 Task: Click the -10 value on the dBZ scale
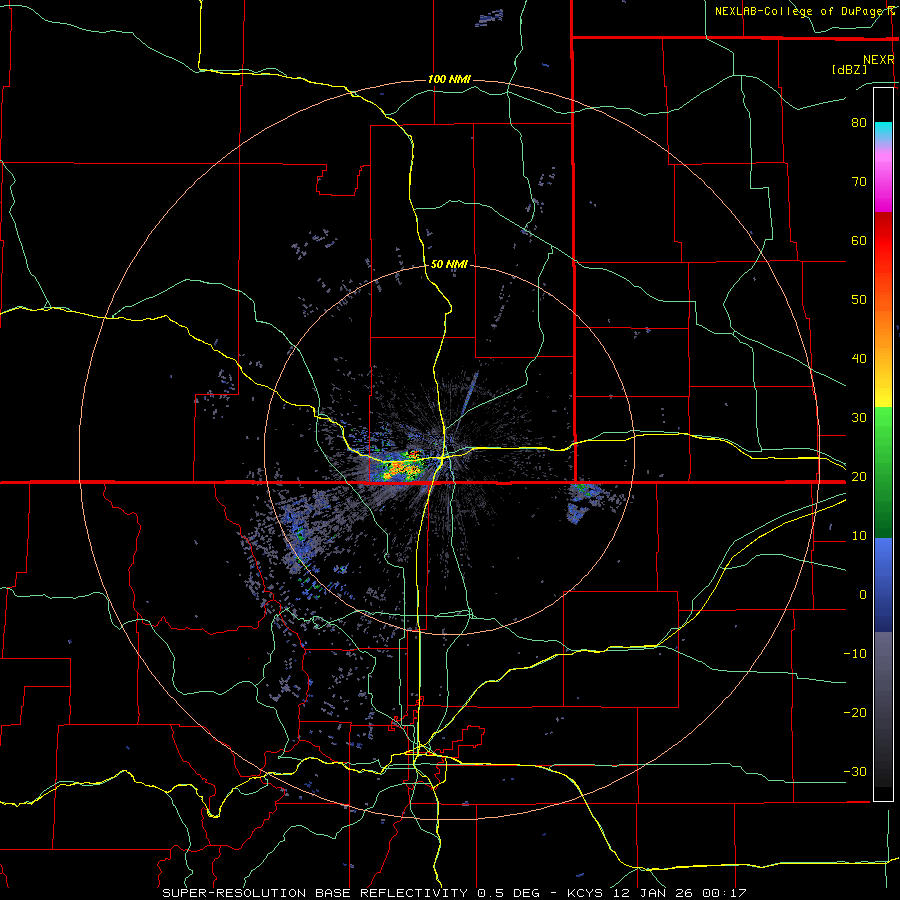(855, 654)
